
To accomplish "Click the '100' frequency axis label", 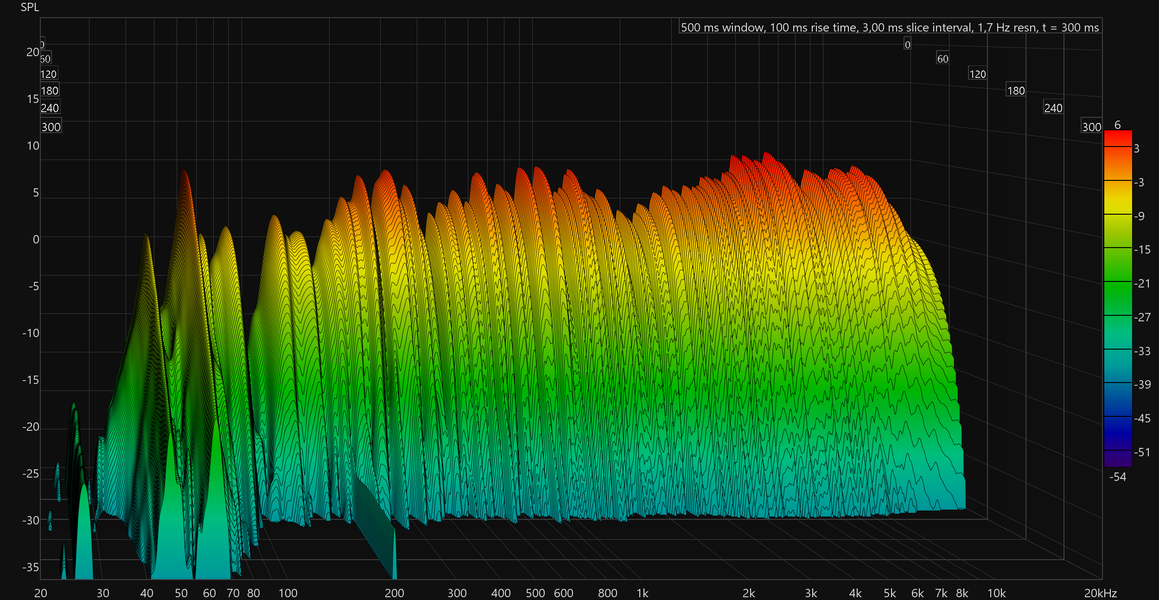I will tap(288, 593).
